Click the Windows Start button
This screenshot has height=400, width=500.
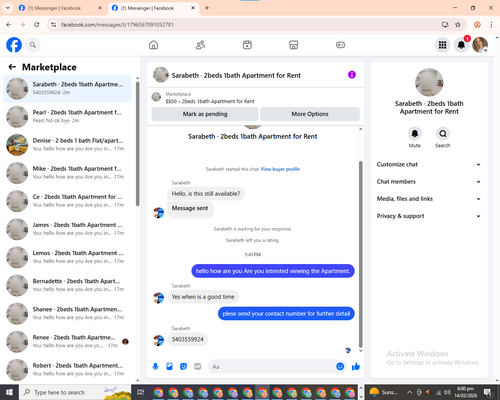click(9, 392)
